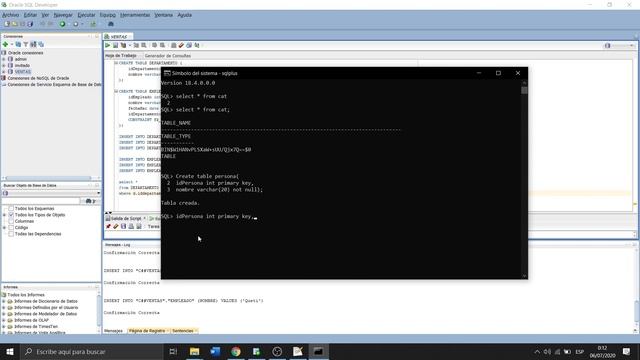The height and width of the screenshot is (360, 640).
Task: Click the Windows Start button
Action: point(10,351)
